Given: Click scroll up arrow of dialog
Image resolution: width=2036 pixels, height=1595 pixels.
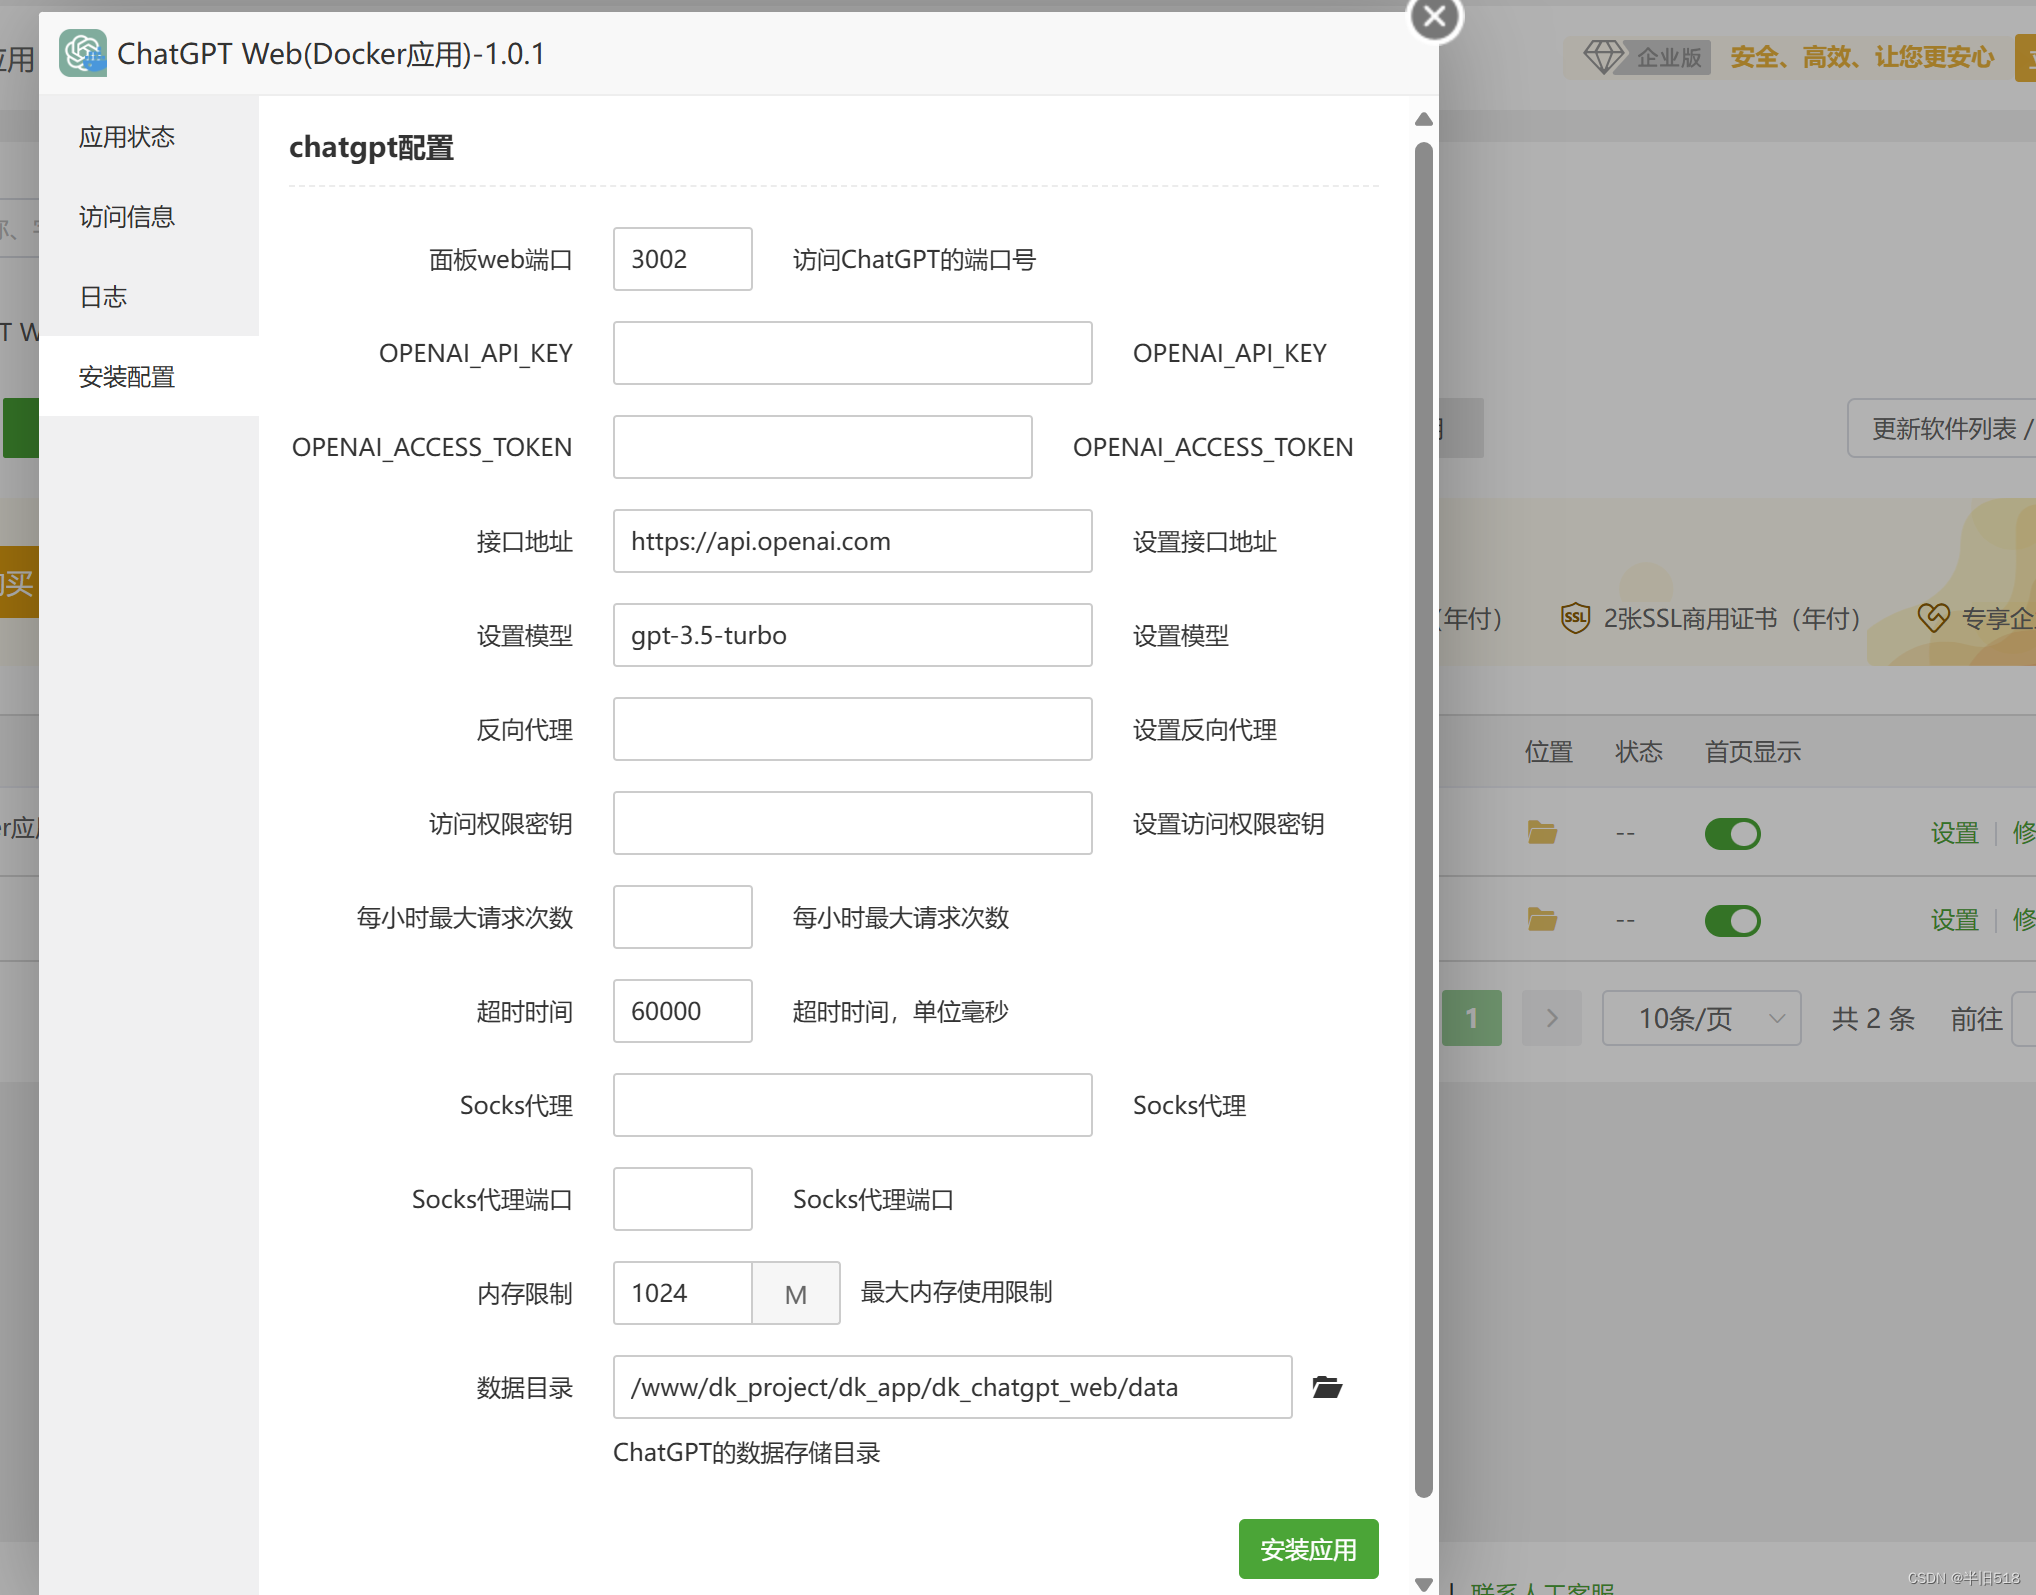Looking at the screenshot, I should click(x=1424, y=120).
